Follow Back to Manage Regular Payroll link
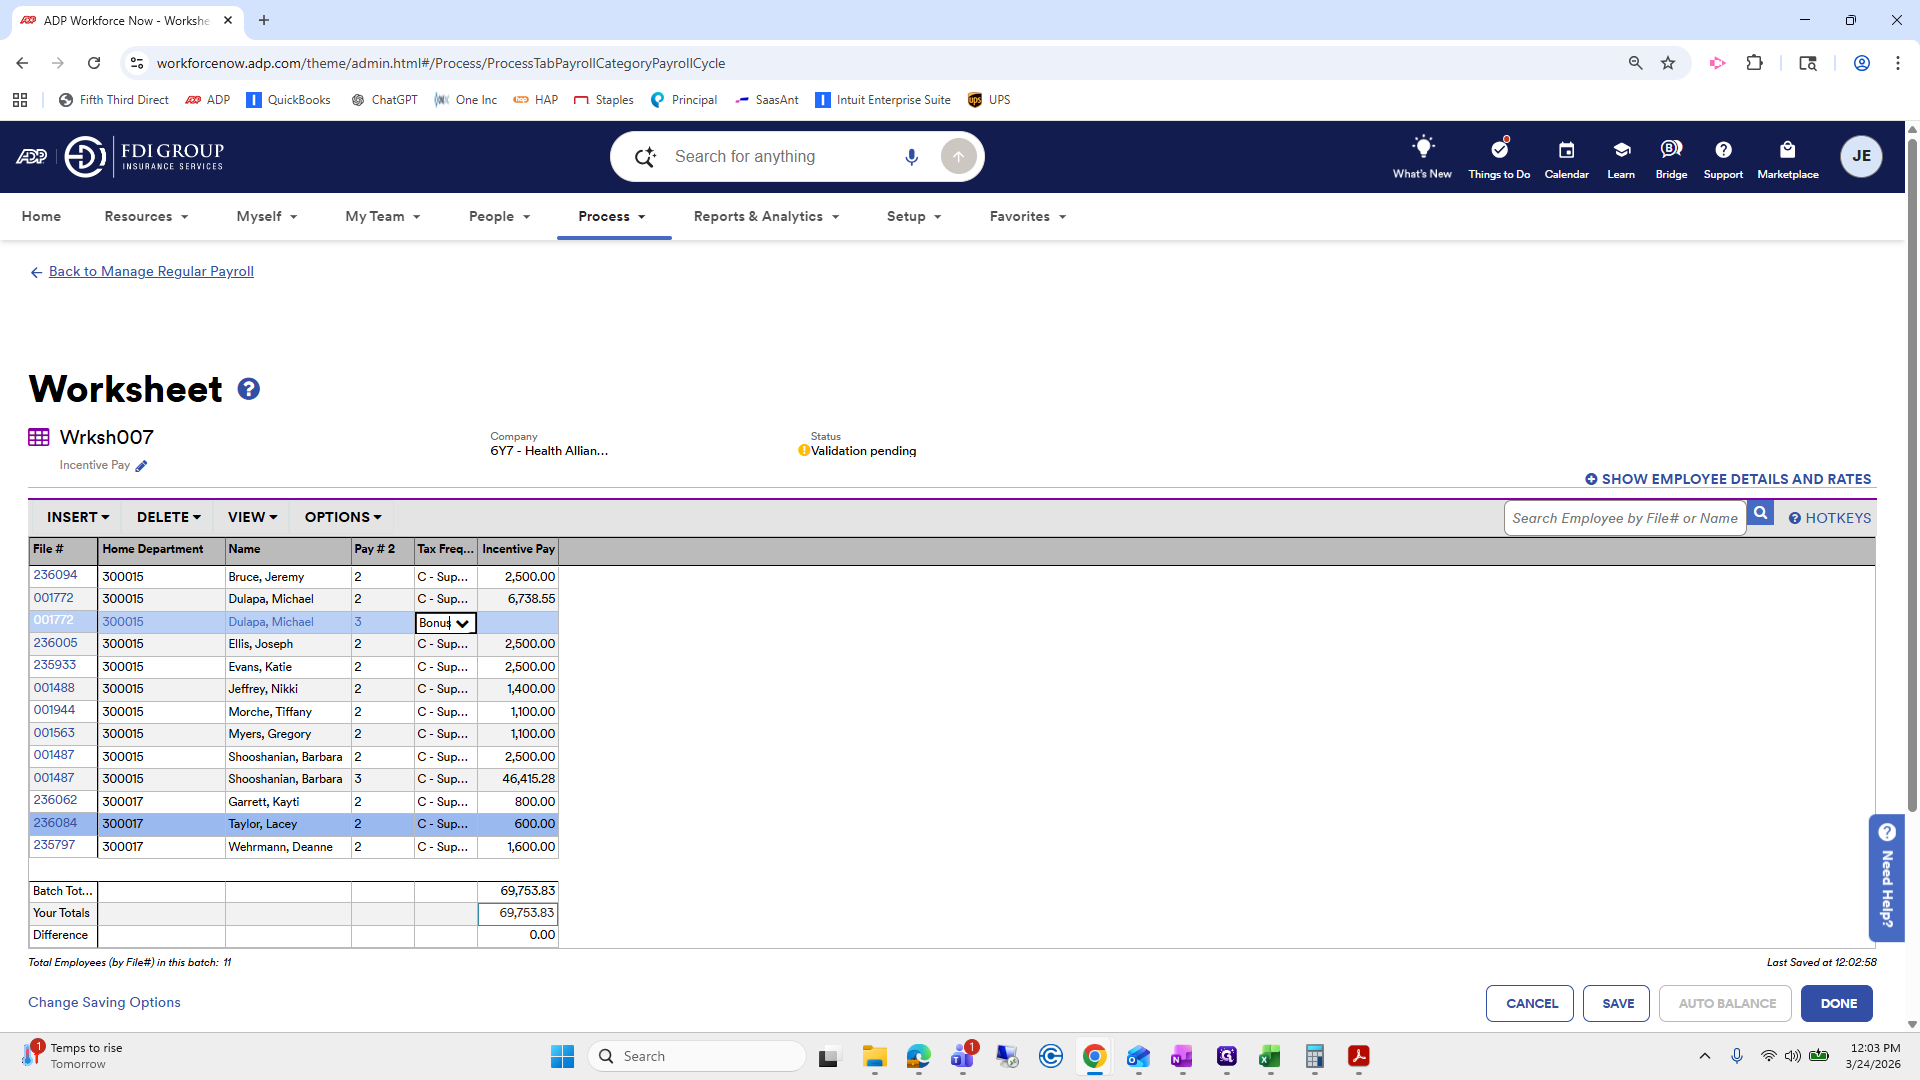Viewport: 1920px width, 1080px height. click(x=151, y=271)
